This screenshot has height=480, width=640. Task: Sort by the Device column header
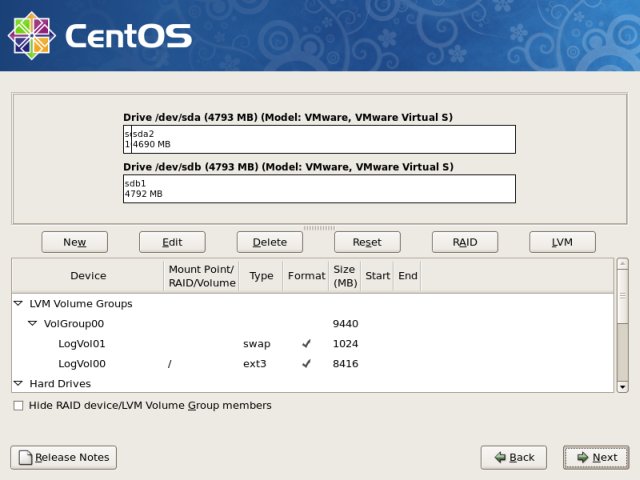[88, 276]
